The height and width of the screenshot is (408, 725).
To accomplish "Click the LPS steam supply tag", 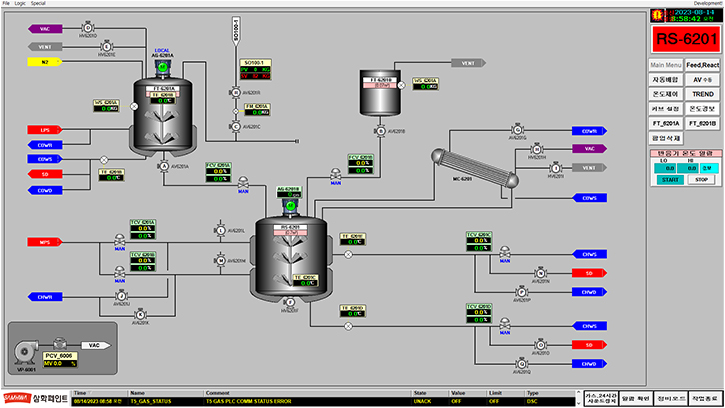I will (45, 130).
